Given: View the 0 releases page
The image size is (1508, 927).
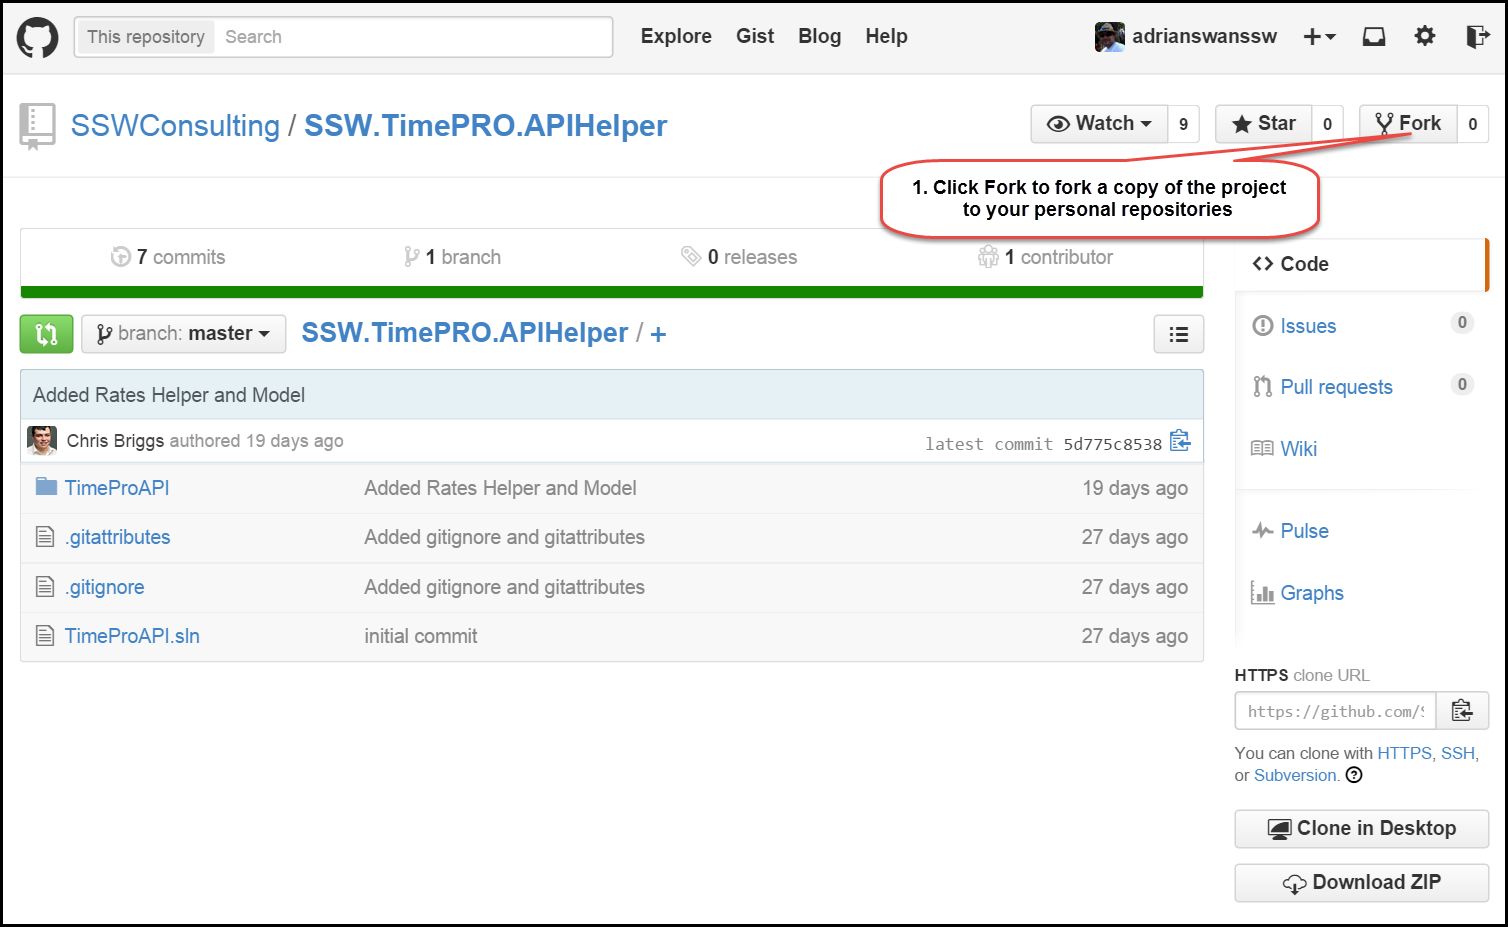Looking at the screenshot, I should [739, 257].
